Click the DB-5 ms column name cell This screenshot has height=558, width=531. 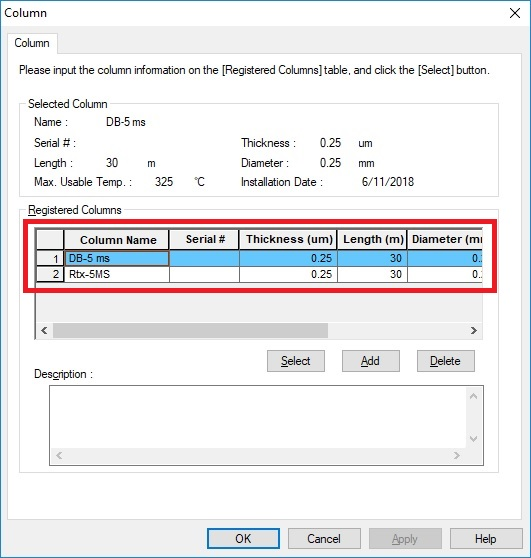(x=117, y=258)
